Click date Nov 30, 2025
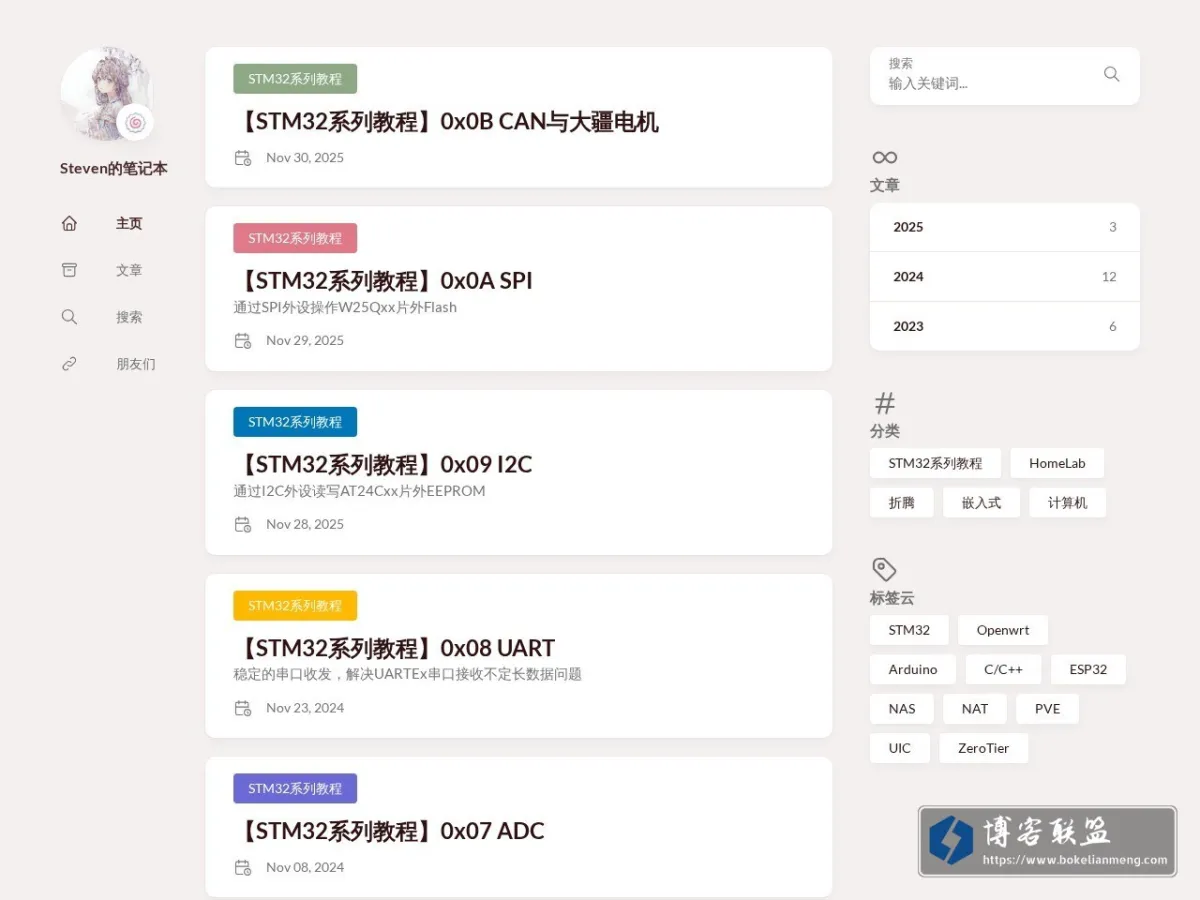Image resolution: width=1200 pixels, height=900 pixels. pos(305,158)
